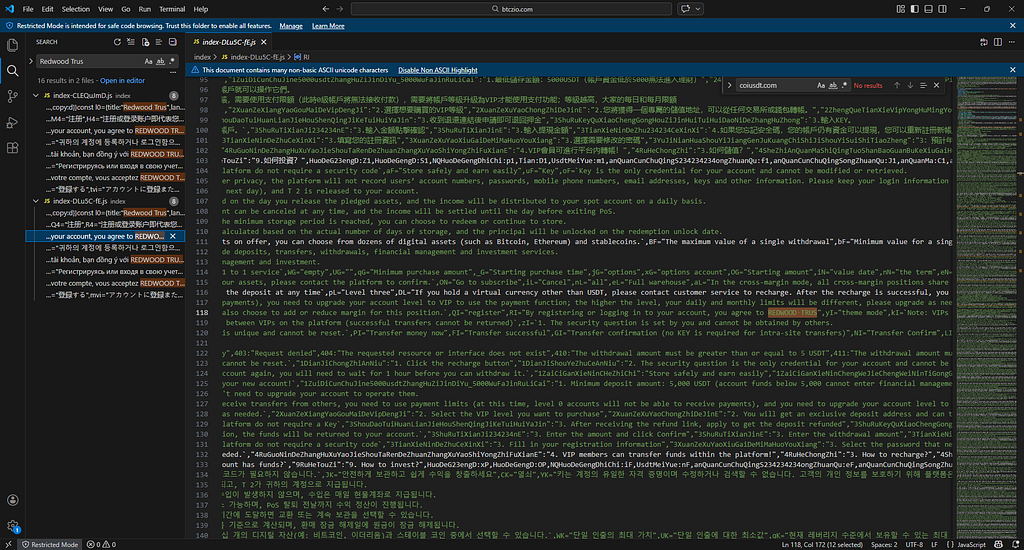Open the Explorer view in activity bar
The height and width of the screenshot is (550, 1024).
pyautogui.click(x=12, y=45)
